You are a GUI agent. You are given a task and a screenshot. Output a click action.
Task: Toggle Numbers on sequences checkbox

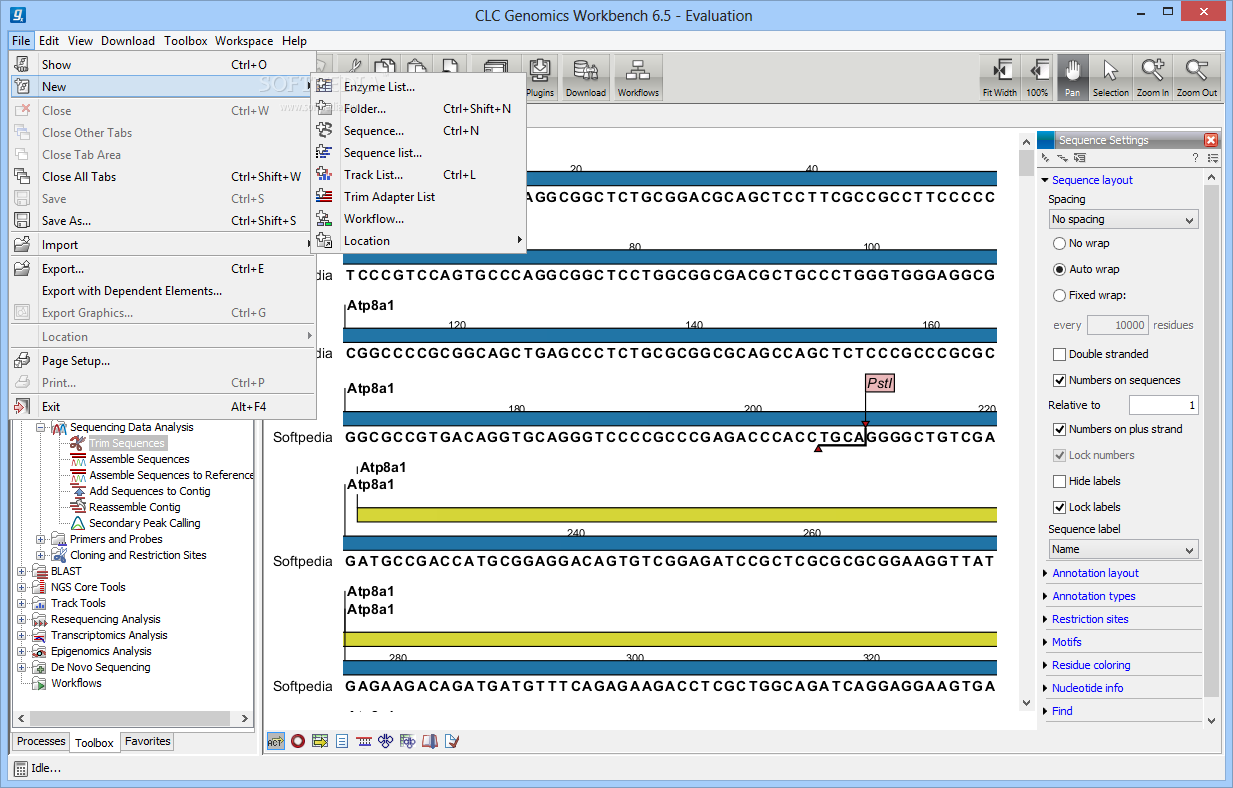pyautogui.click(x=1059, y=380)
